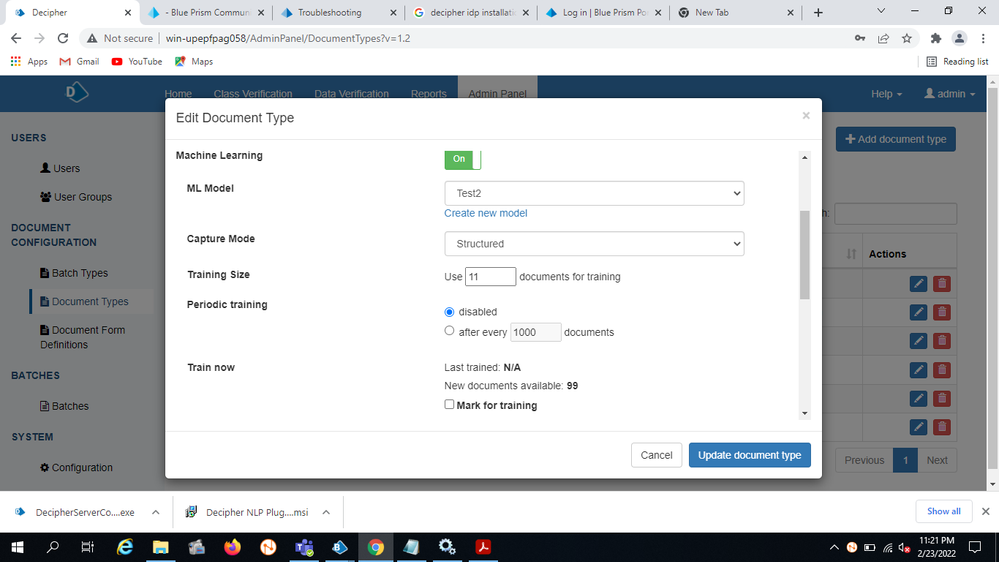Open the Class Verification nav tab
The image size is (999, 562).
tap(253, 94)
